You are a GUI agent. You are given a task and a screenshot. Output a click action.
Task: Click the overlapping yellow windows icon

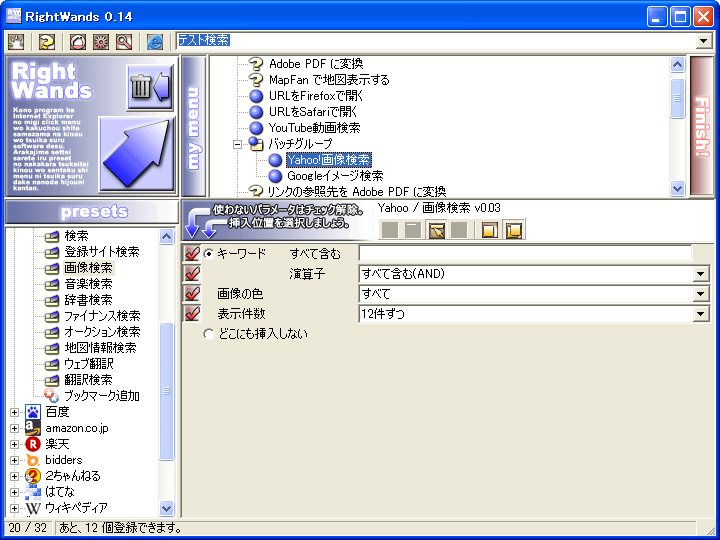point(514,230)
